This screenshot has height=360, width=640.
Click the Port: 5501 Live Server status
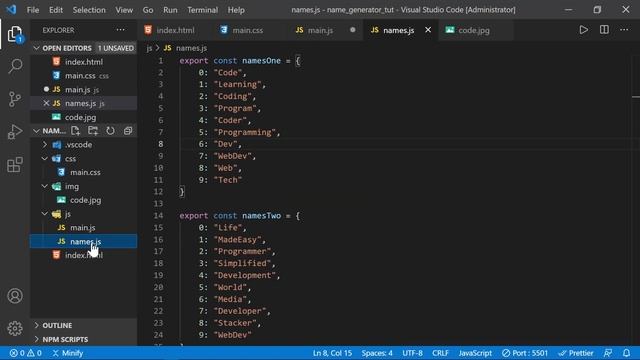point(525,353)
